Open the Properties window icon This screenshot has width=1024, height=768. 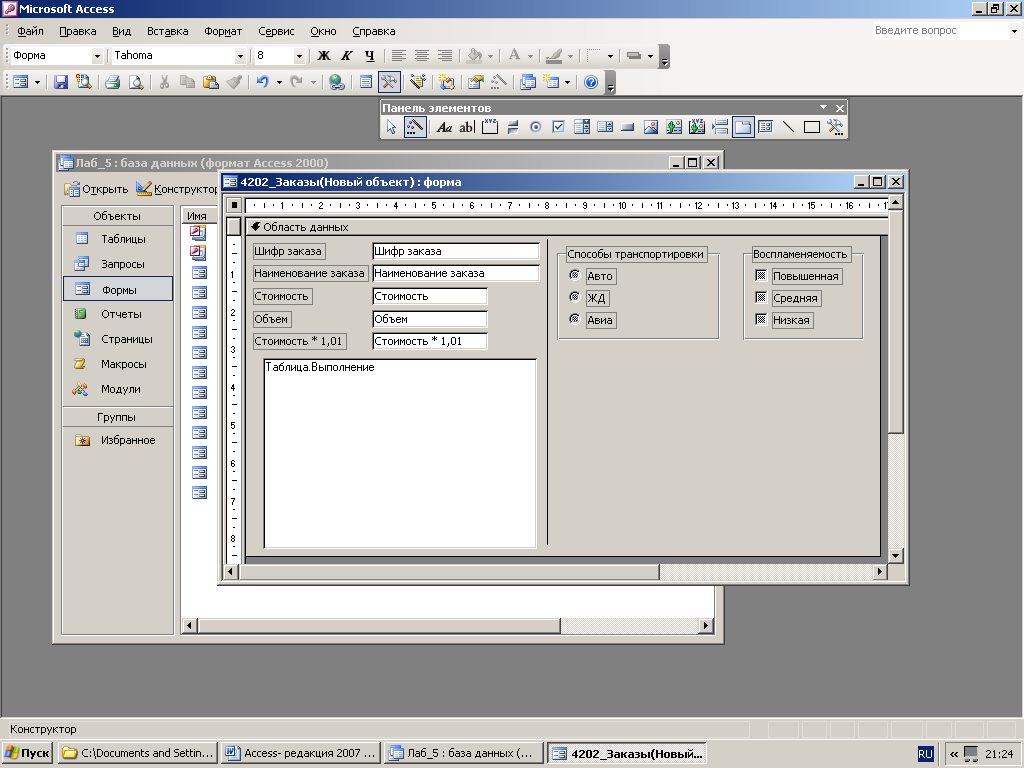click(475, 82)
